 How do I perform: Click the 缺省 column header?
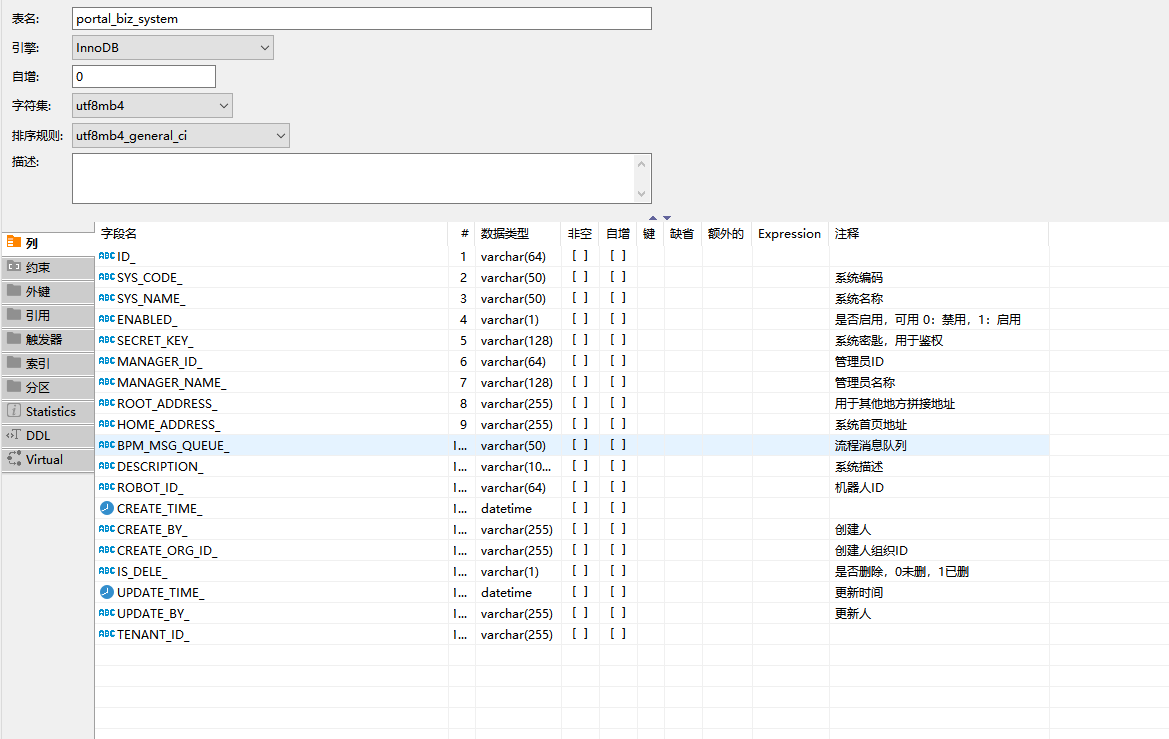pyautogui.click(x=682, y=233)
